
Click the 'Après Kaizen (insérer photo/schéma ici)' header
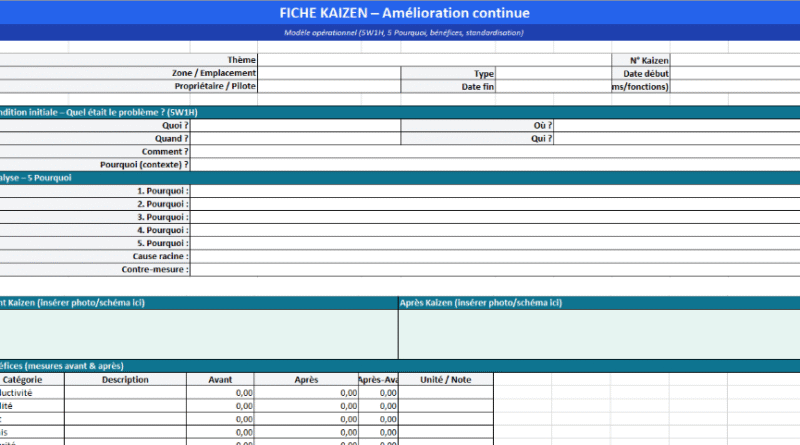click(x=599, y=303)
